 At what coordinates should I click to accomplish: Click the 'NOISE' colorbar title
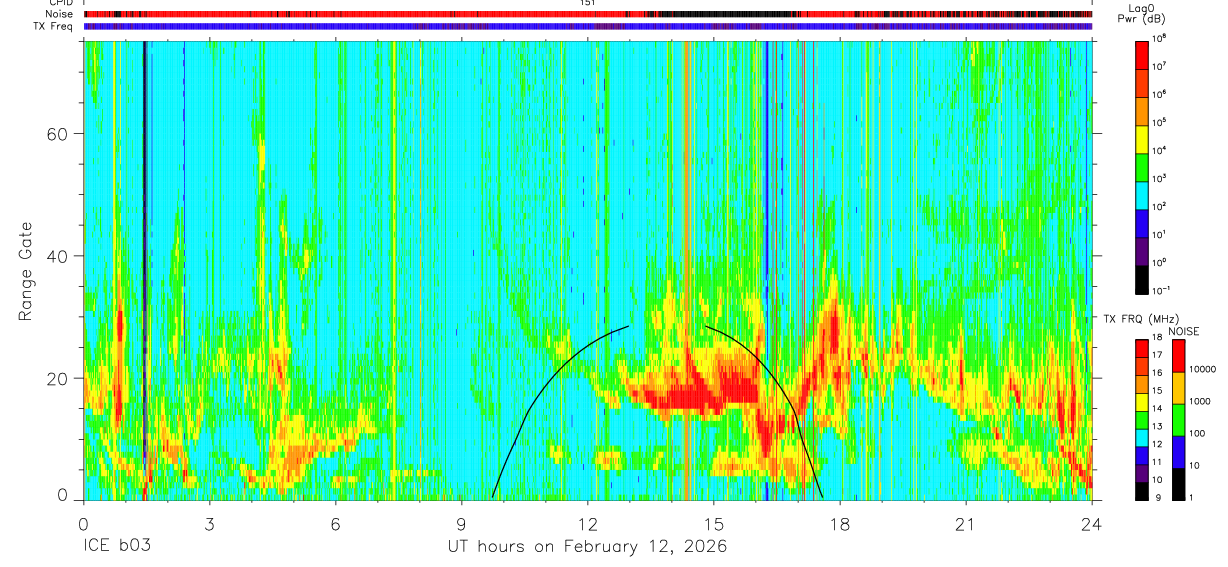tap(1185, 330)
